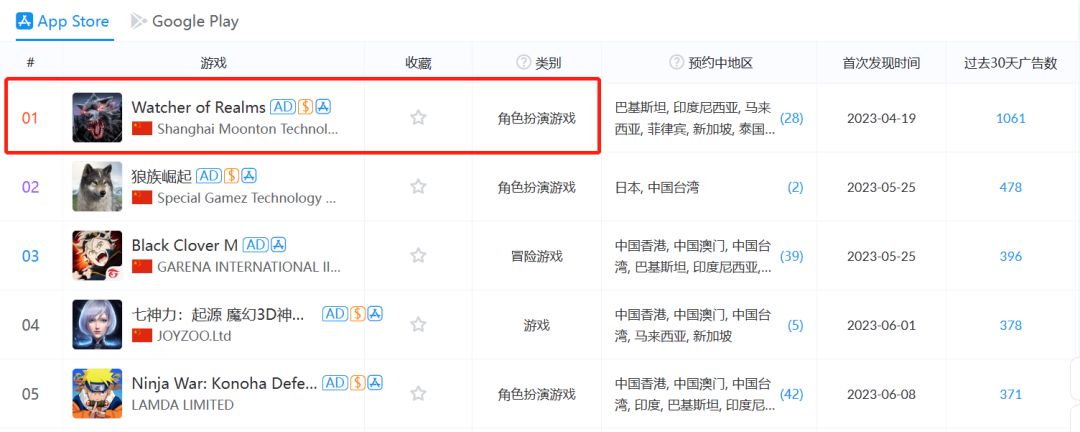Toggle favorite star for 狼族崛起
The height and width of the screenshot is (432, 1080).
(417, 186)
